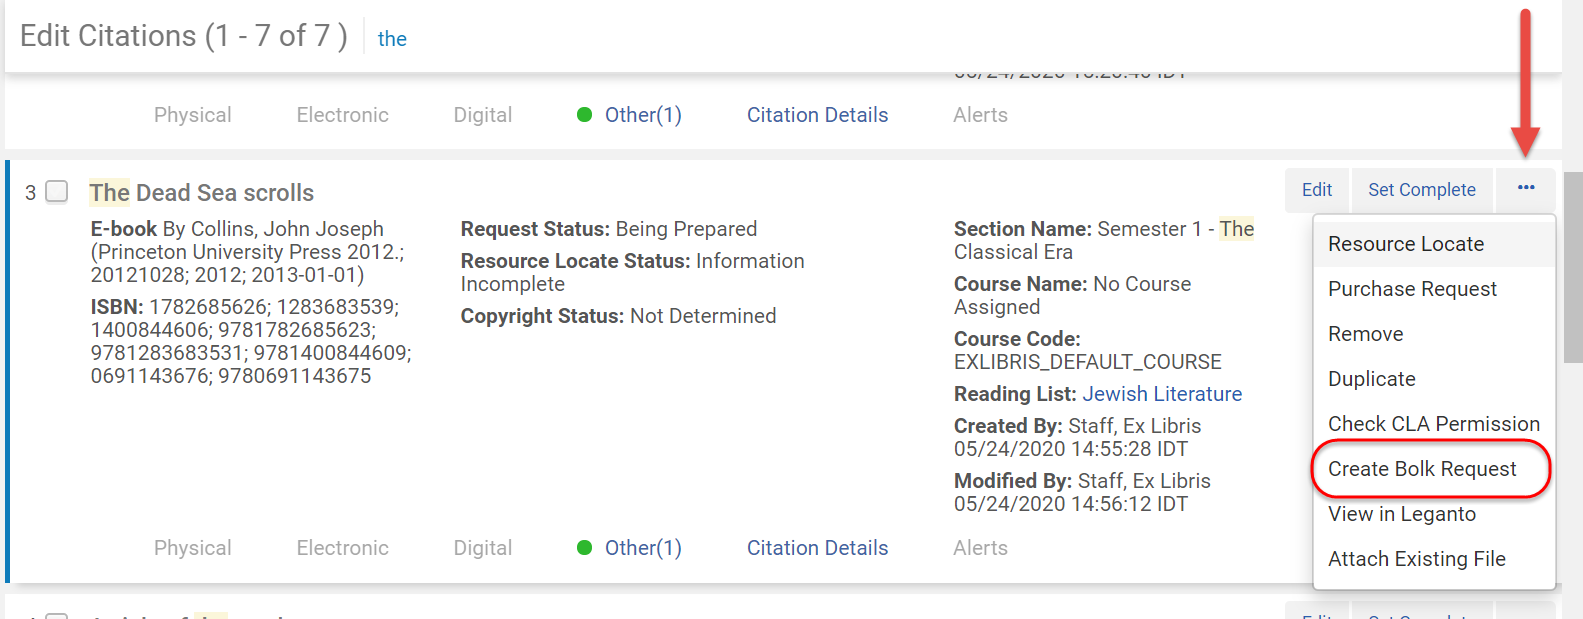Open Physical tab in row above citation 3

tap(193, 115)
